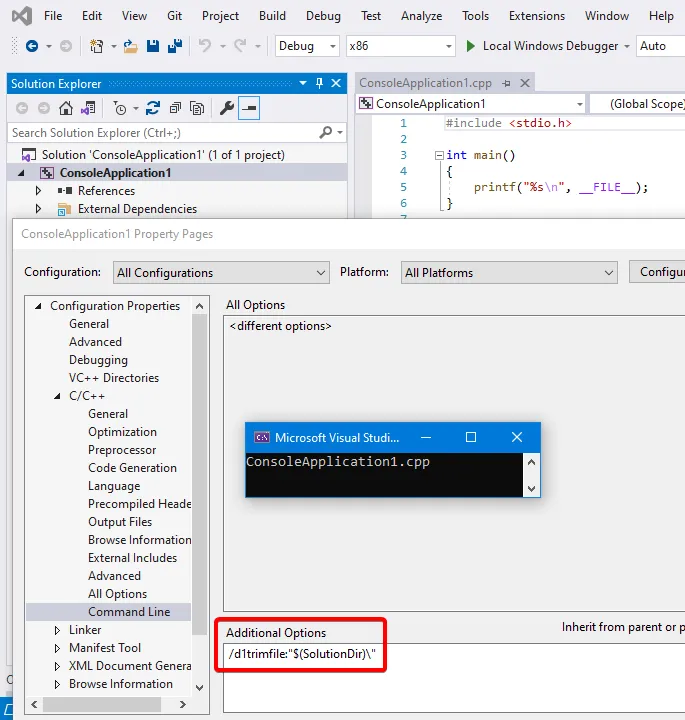Click Collapse All icon in Solution Explorer
Screen dimensions: 685x720
pyautogui.click(x=175, y=108)
